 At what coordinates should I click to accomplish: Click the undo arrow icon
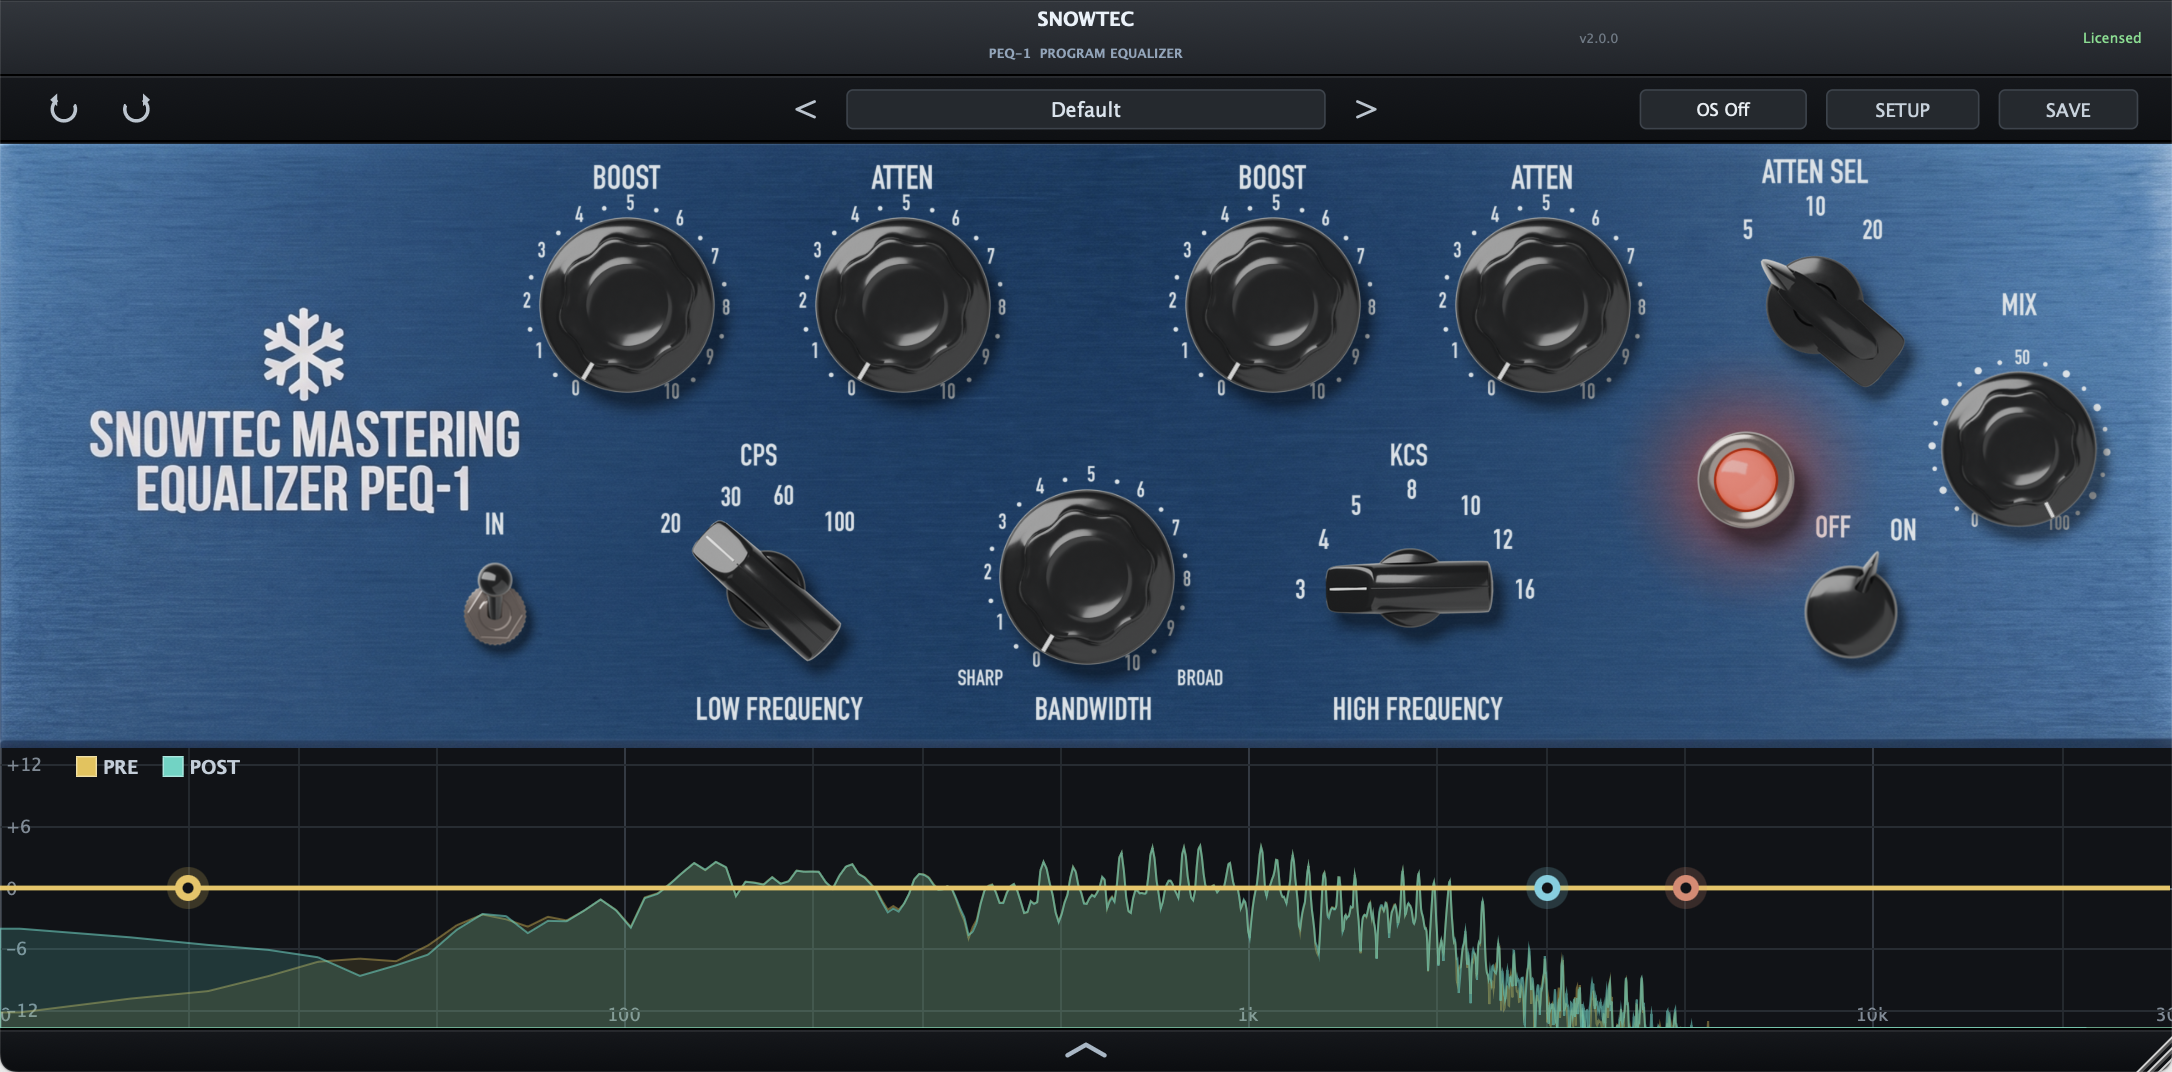pyautogui.click(x=63, y=109)
